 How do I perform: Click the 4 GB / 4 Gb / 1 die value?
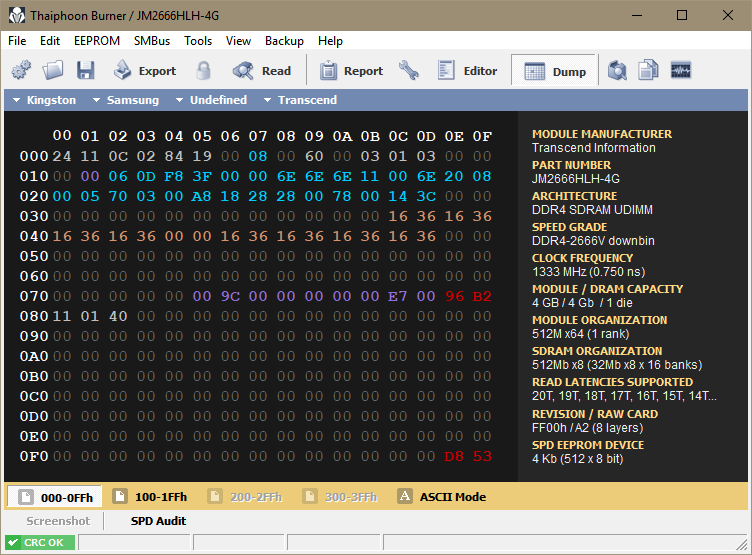click(x=582, y=303)
